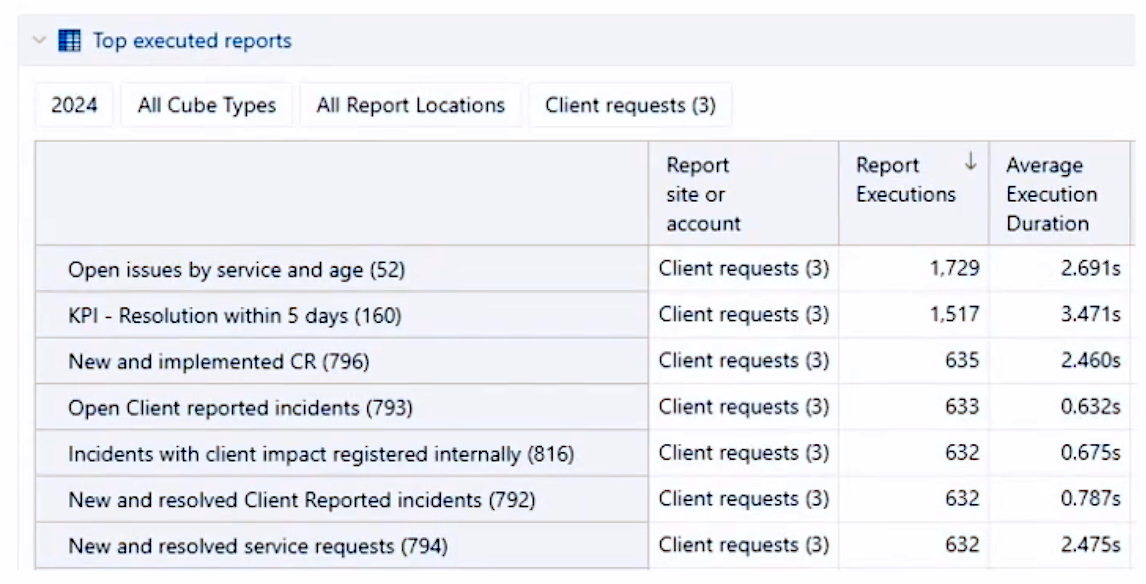Select New and implemented CR (796) row
Viewport: 1146px width, 584px height.
(x=218, y=361)
